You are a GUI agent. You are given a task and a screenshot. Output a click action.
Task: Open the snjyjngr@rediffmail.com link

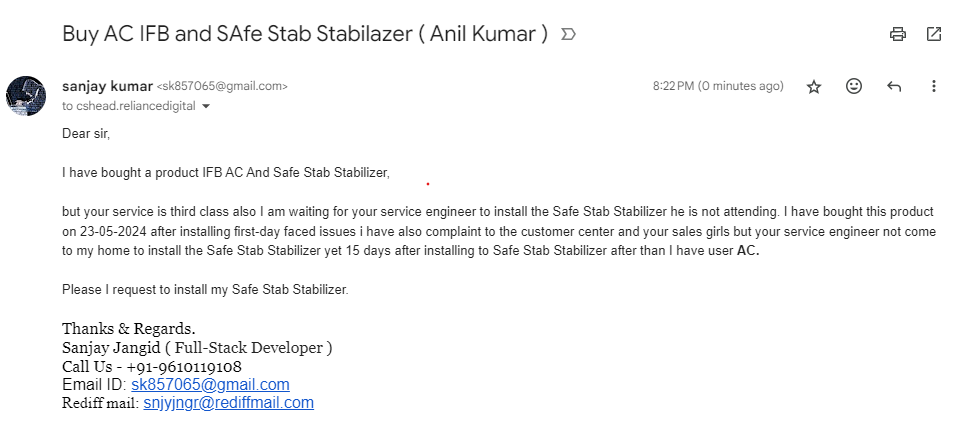228,403
